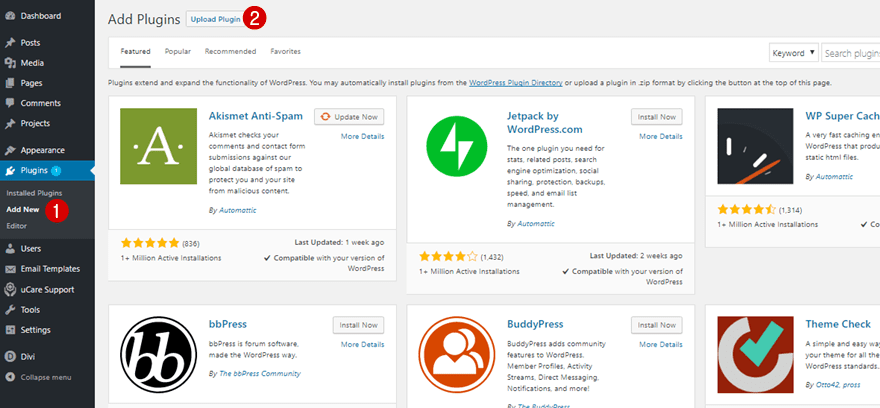Open the Akismet Anti-Spam title link
Viewport: 880px width, 408px height.
tap(255, 116)
